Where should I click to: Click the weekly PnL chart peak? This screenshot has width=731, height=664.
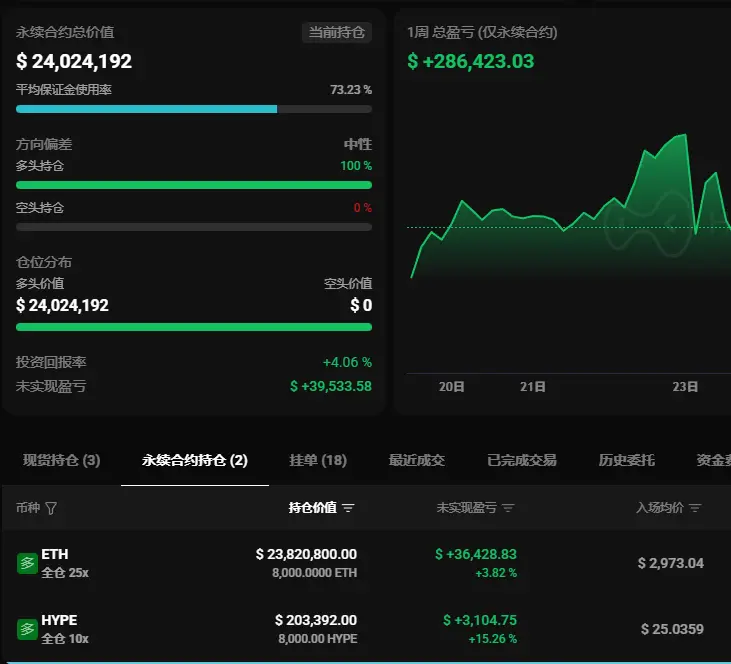pos(685,135)
